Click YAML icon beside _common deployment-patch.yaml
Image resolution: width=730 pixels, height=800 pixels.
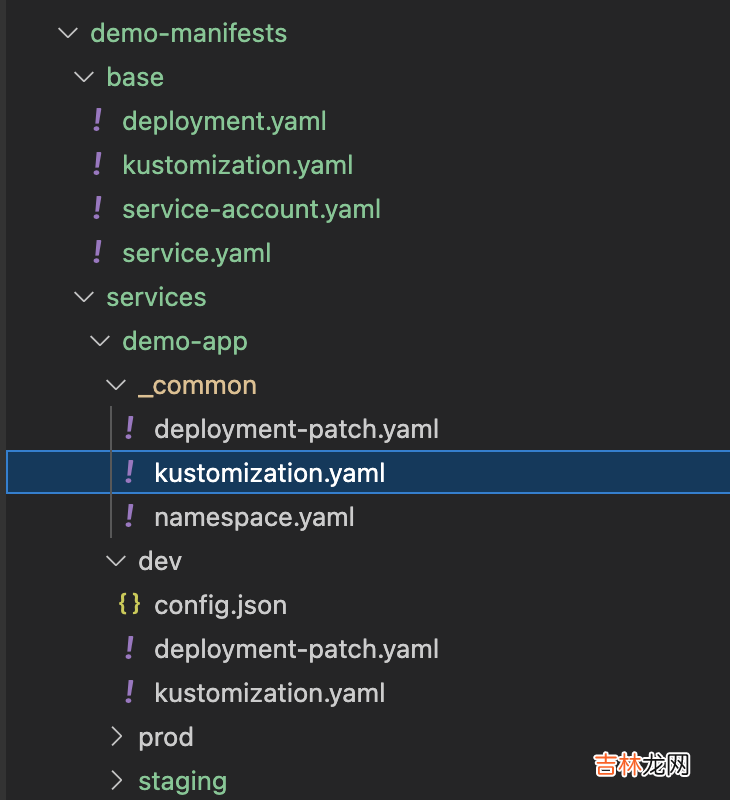click(129, 429)
